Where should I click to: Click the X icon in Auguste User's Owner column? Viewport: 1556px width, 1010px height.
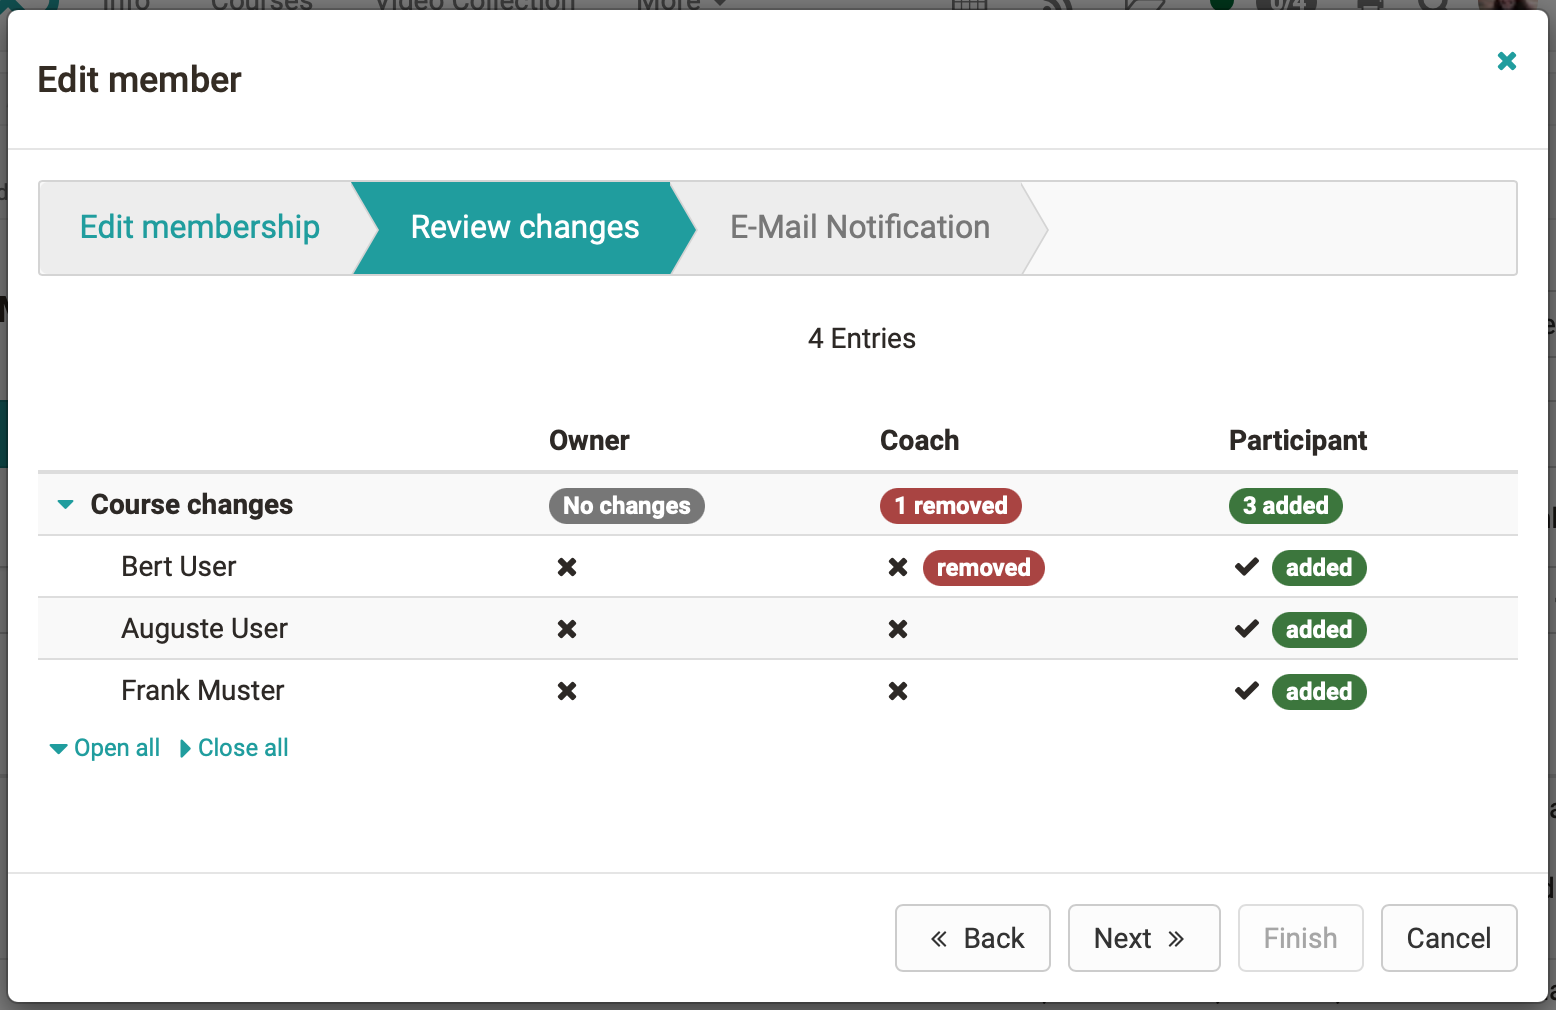tap(567, 629)
